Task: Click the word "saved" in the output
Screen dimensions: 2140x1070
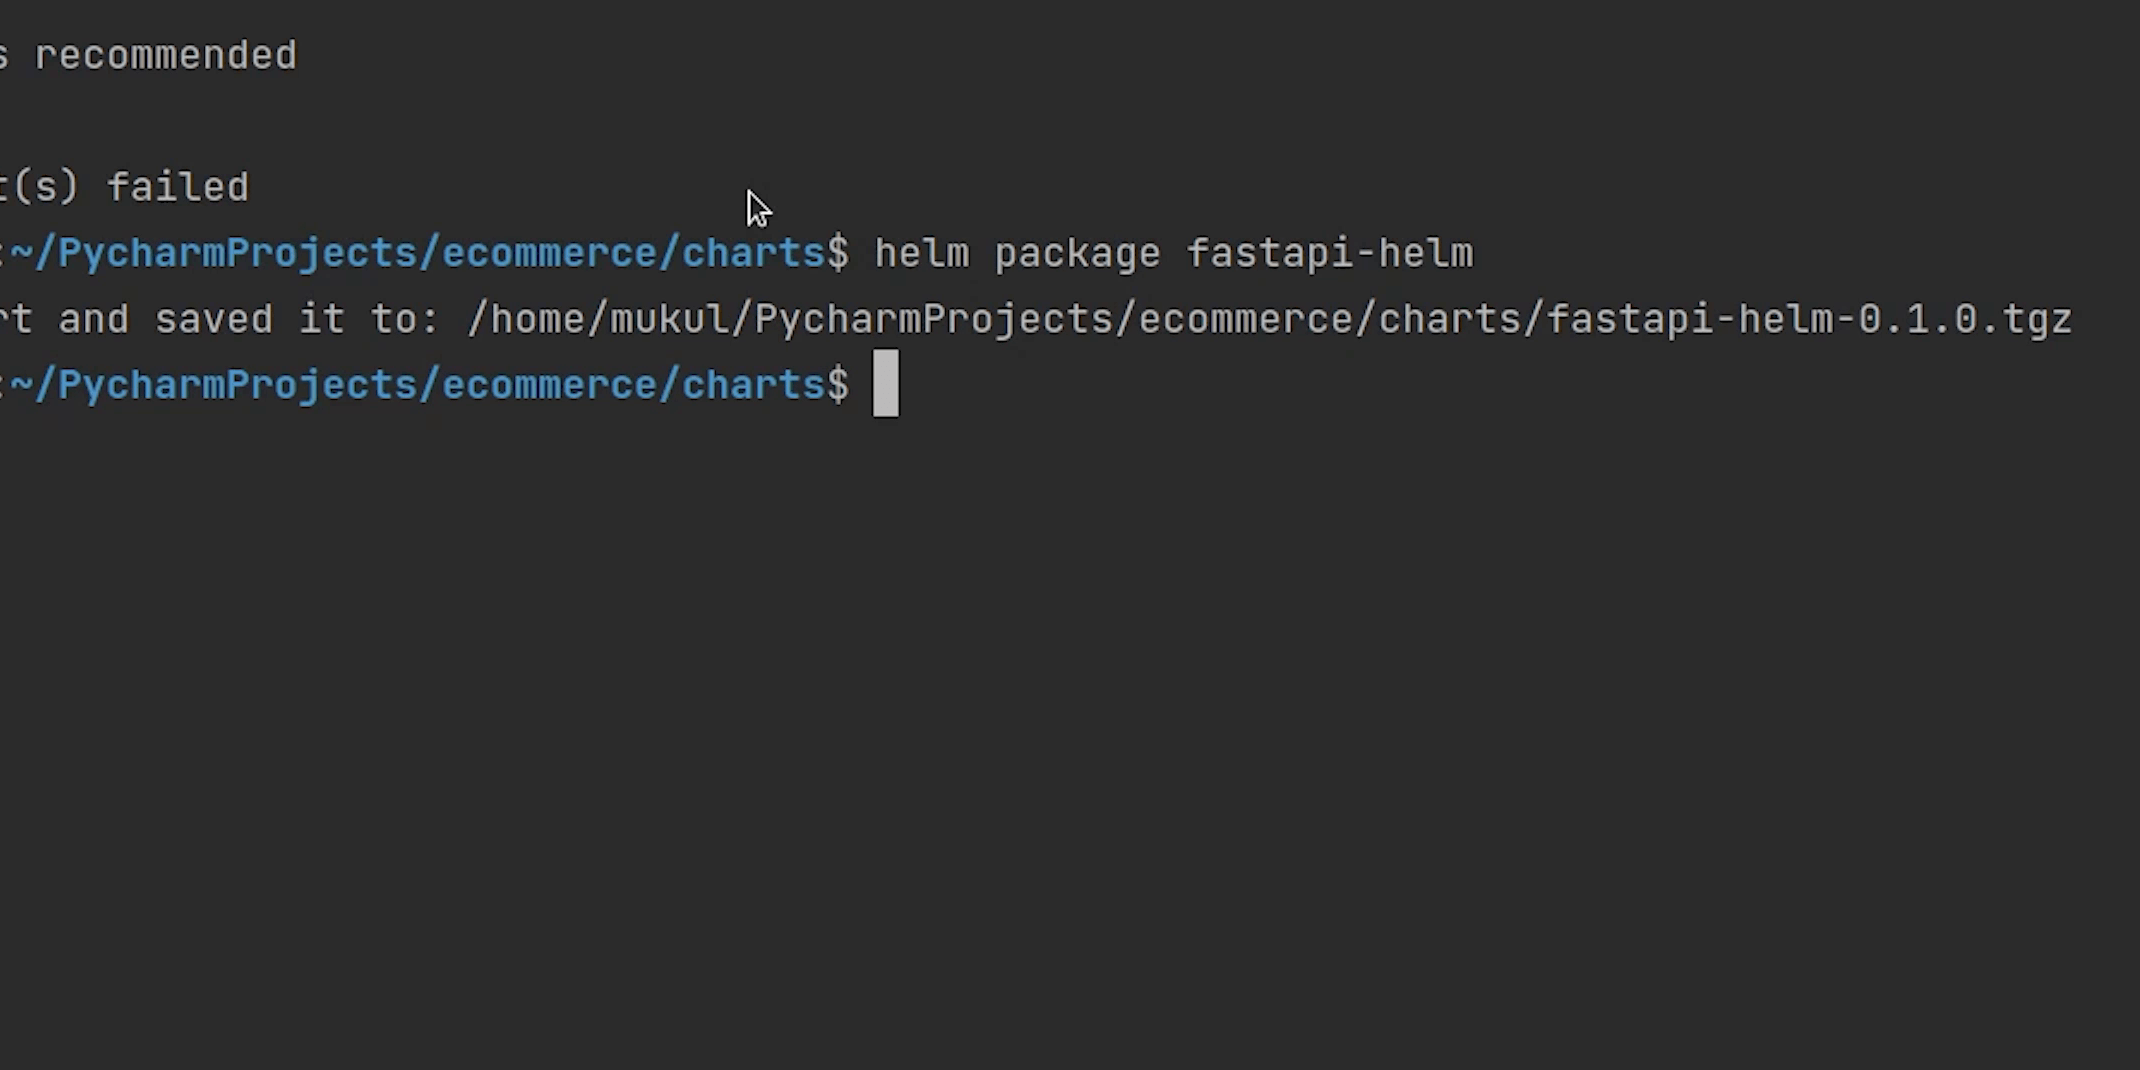Action: 213,320
